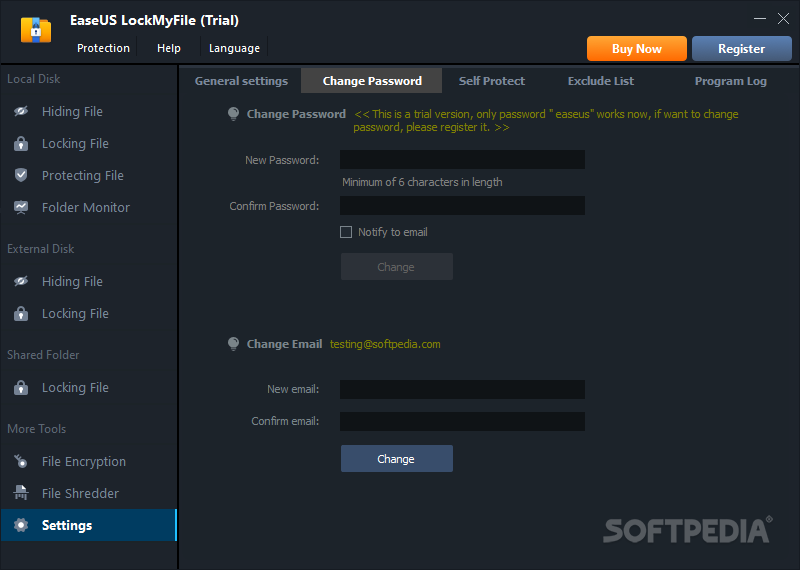
Task: Click the Change Email section heading
Action: point(284,344)
